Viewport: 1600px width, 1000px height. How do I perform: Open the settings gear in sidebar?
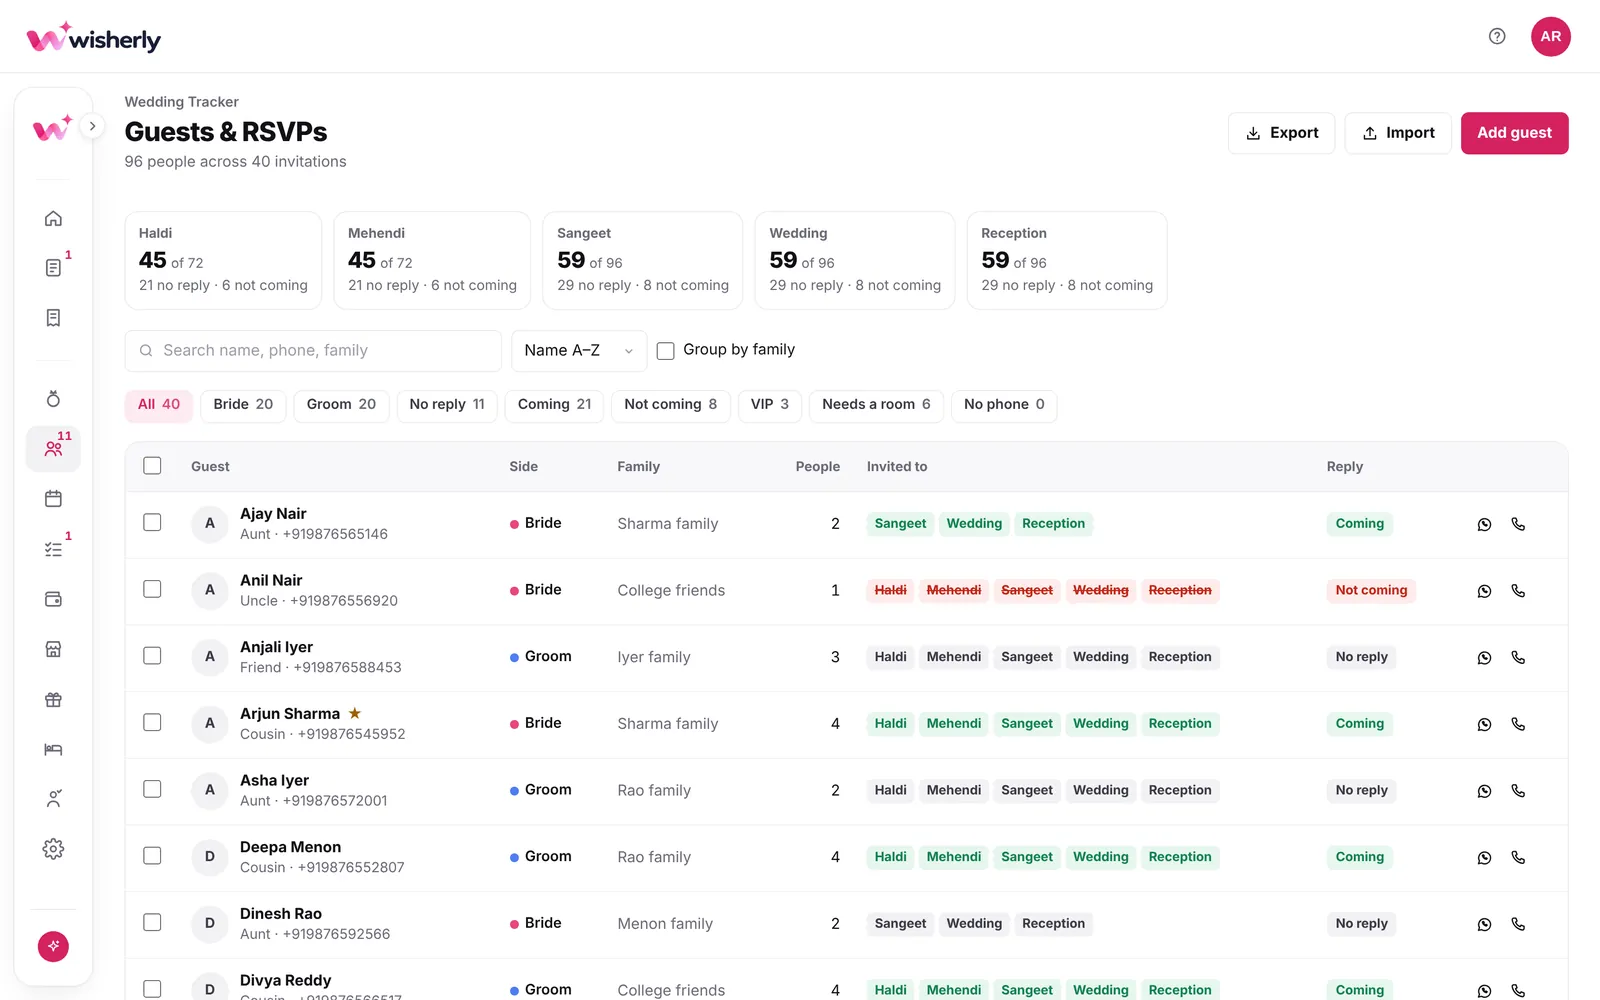pos(53,849)
